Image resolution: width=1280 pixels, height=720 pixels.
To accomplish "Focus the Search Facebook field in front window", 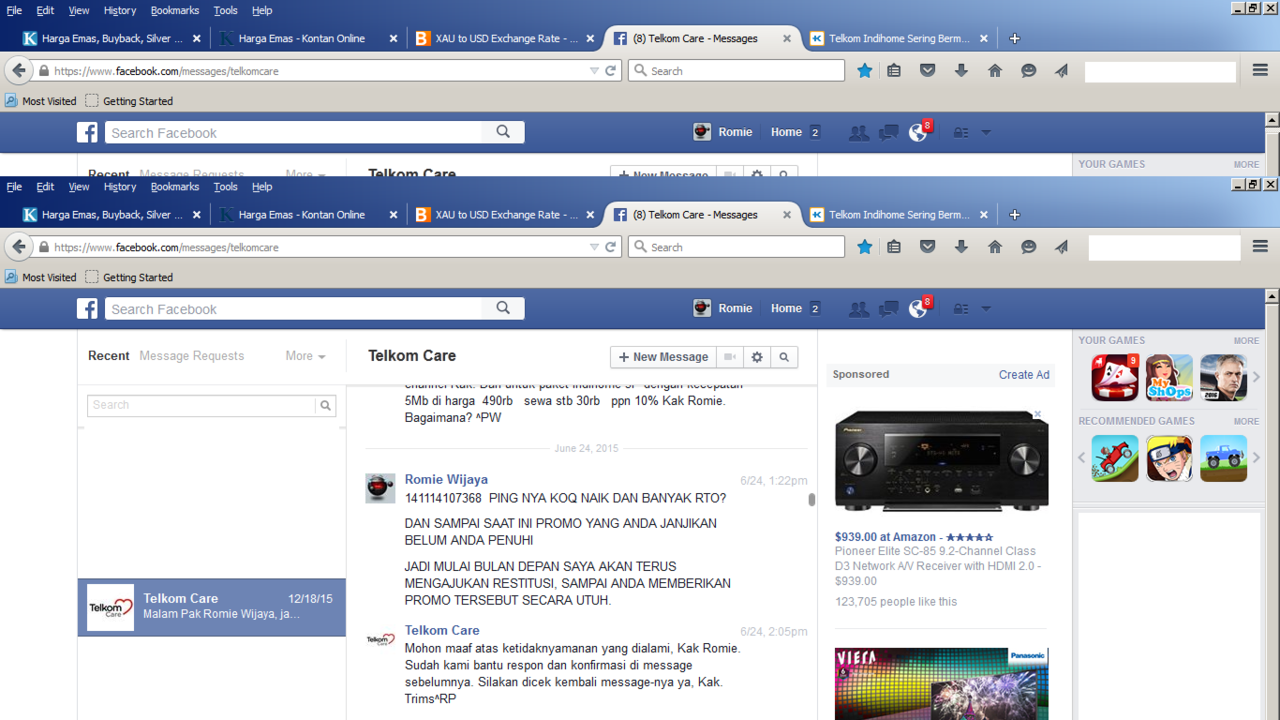I will [294, 309].
